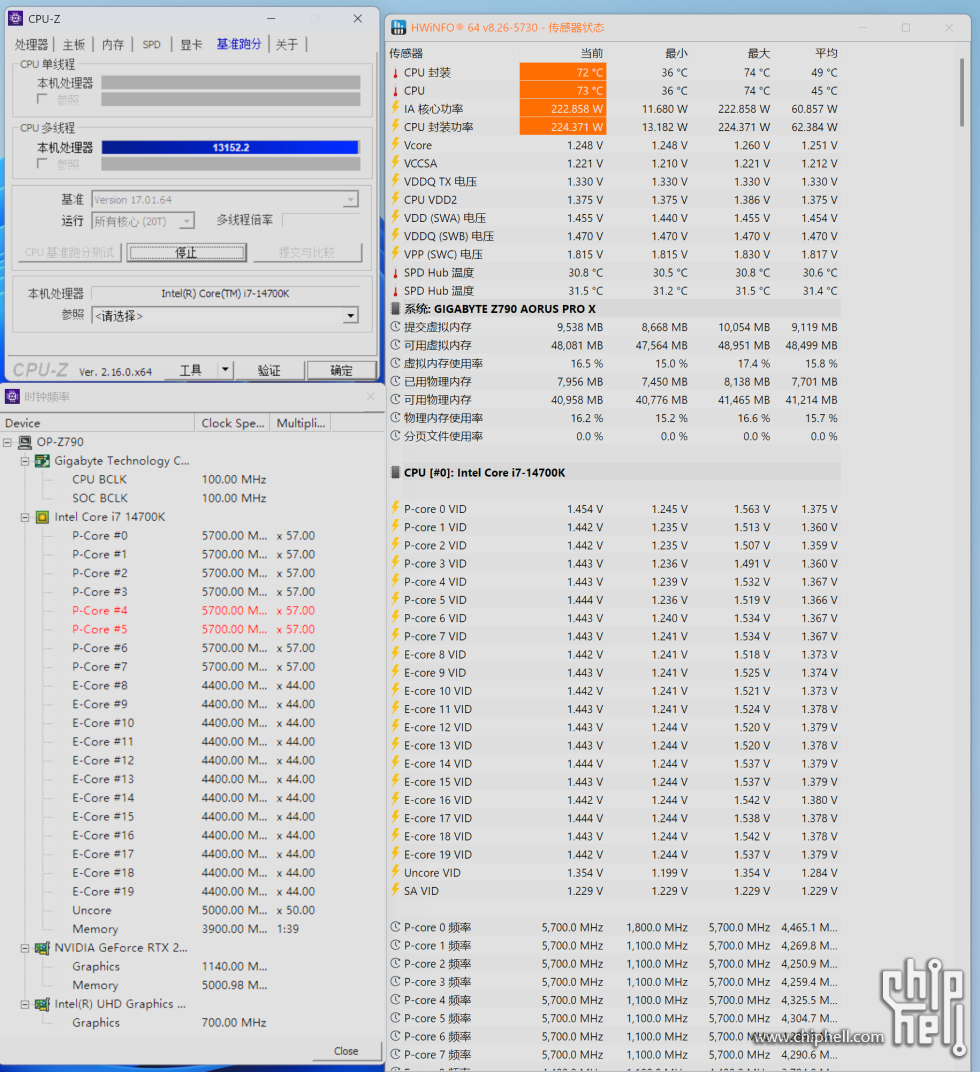Select the CPU BCLK row
Image resolution: width=980 pixels, height=1072 pixels.
pos(169,479)
